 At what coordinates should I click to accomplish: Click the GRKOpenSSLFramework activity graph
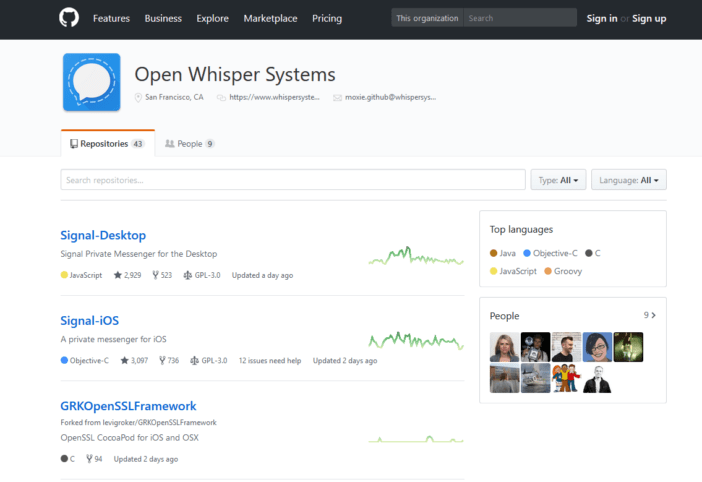416,439
